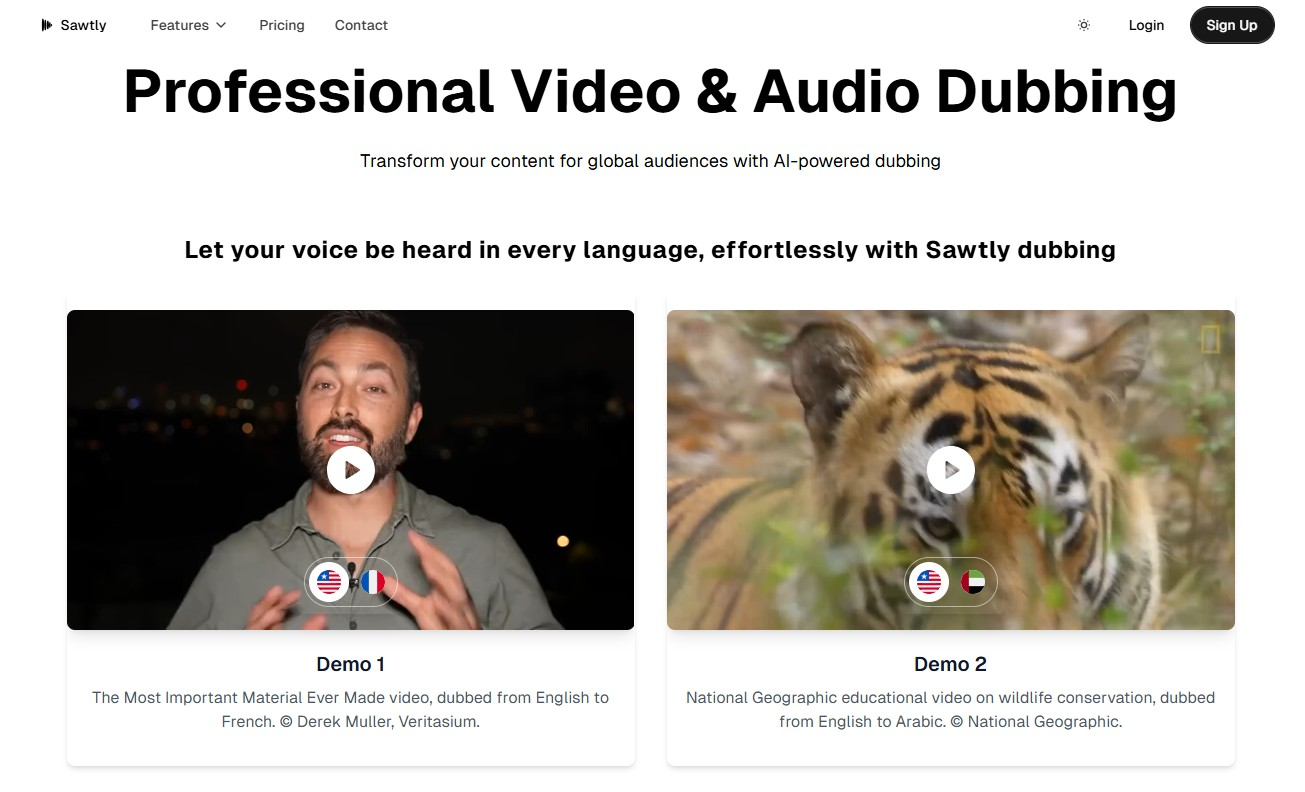Click the Sawtly brand name text
This screenshot has width=1305, height=792.
tap(83, 25)
